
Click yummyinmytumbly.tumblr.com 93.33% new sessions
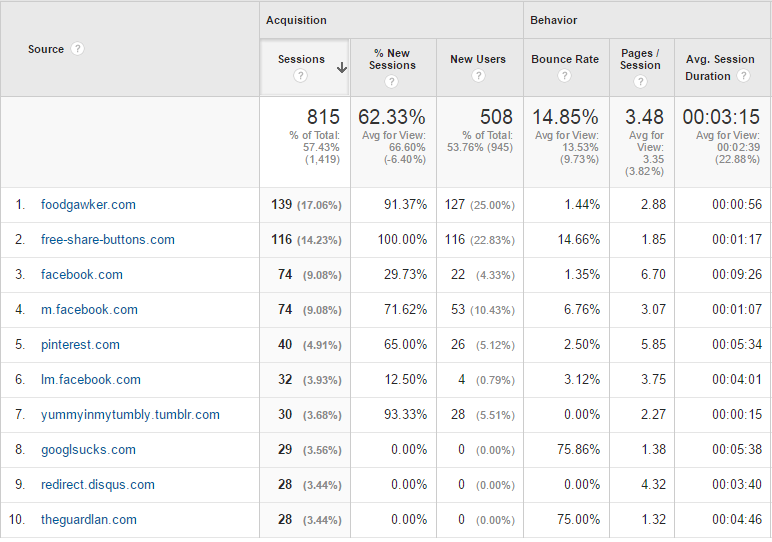pos(405,414)
